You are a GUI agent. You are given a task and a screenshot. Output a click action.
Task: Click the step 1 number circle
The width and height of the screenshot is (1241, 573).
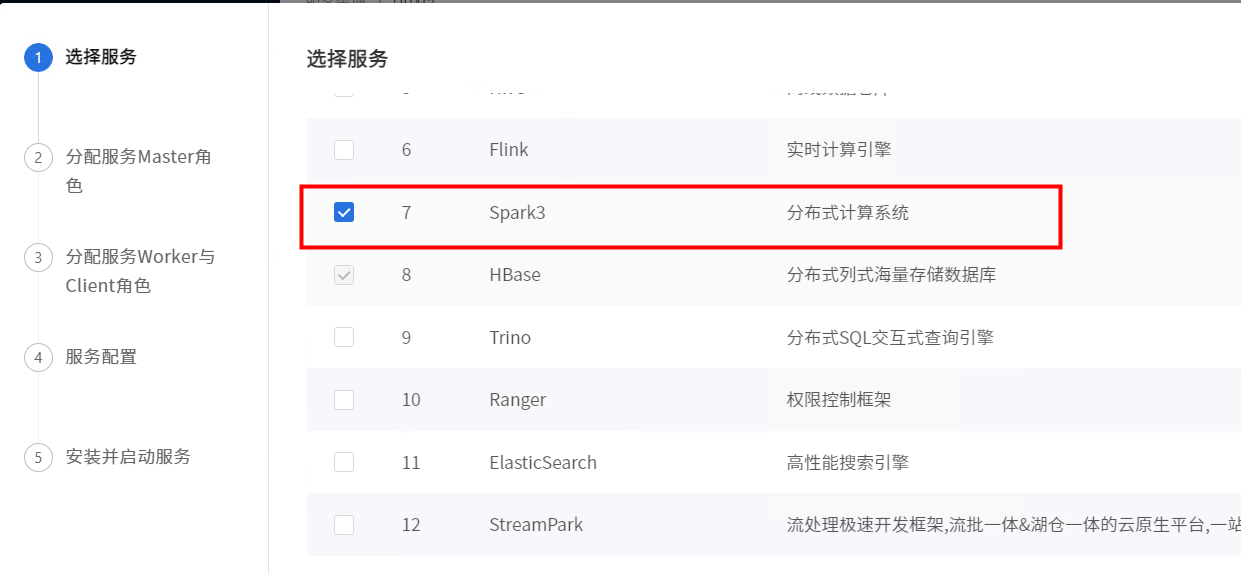38,57
